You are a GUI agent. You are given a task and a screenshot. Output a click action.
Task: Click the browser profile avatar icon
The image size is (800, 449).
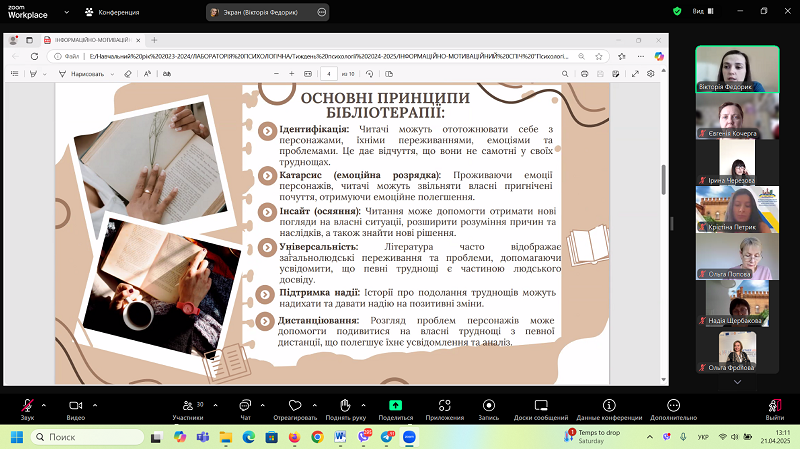coord(13,40)
